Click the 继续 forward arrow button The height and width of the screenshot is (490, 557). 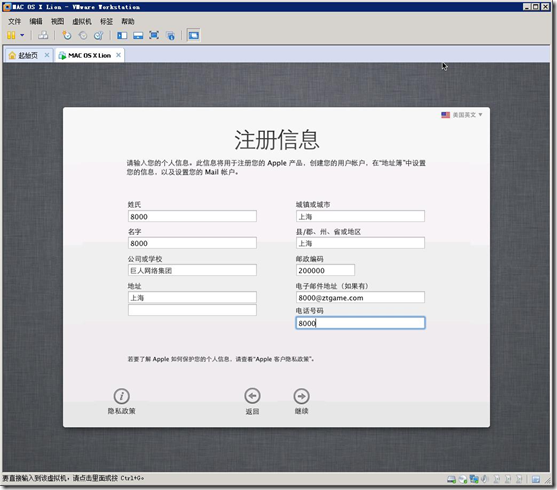pos(301,396)
